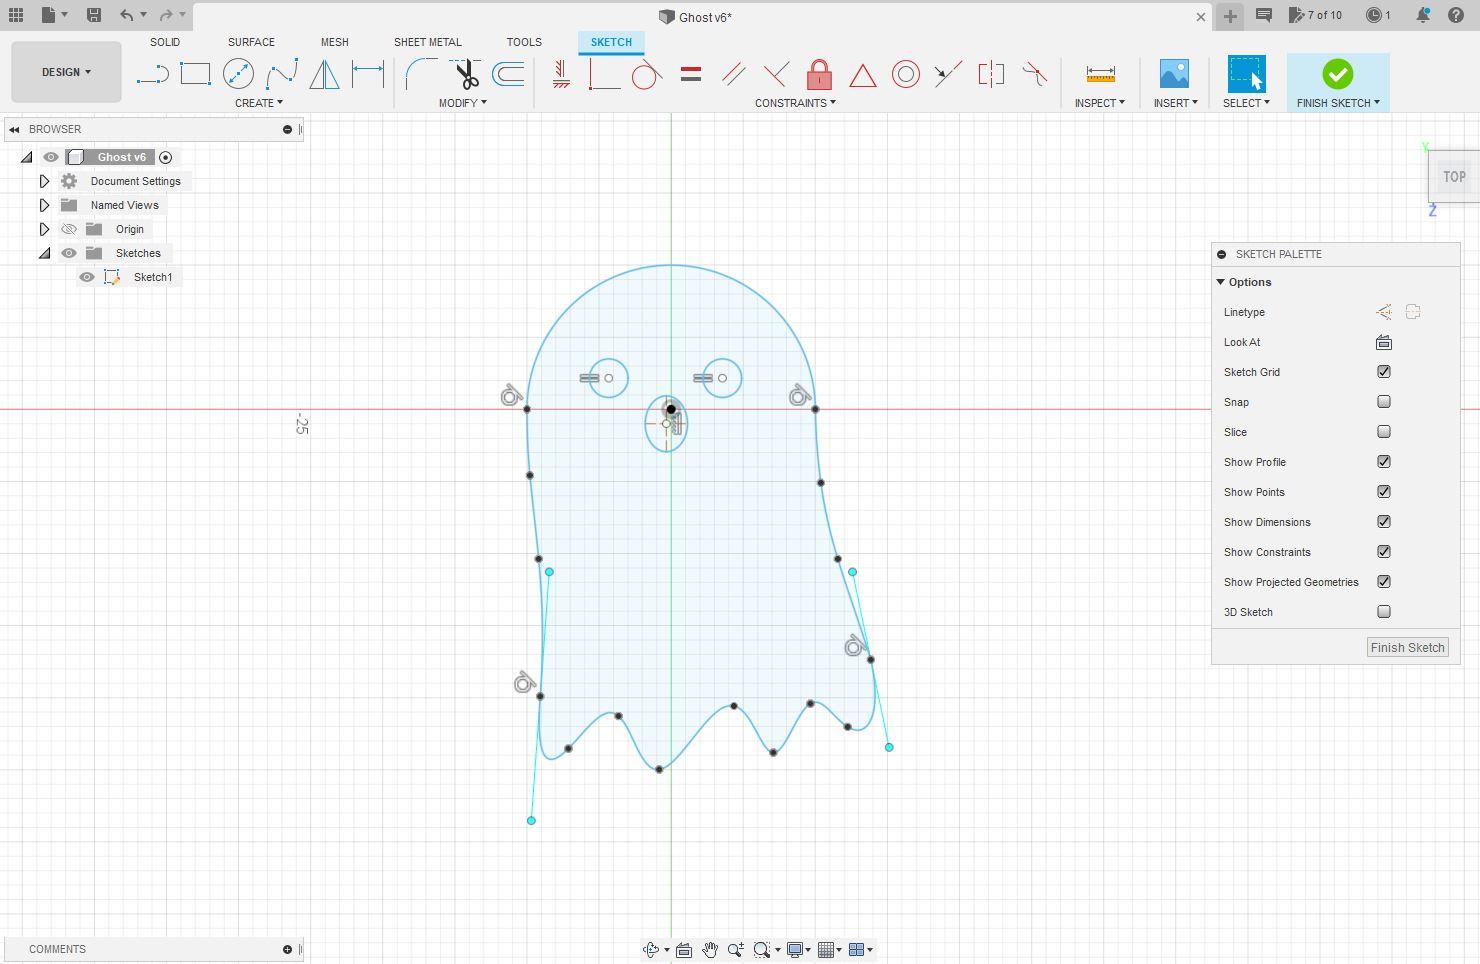Switch to the Sheet Metal tab

427,41
